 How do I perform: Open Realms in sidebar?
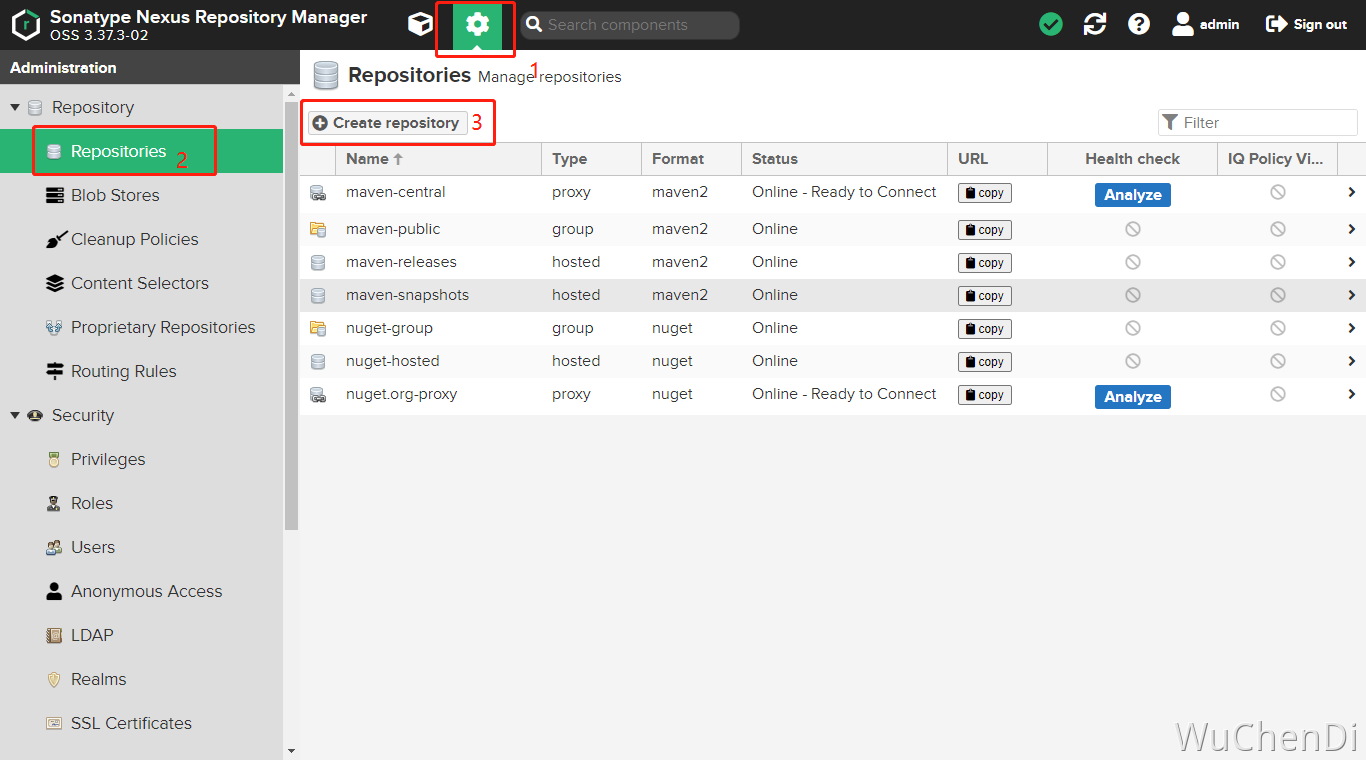(x=142, y=679)
